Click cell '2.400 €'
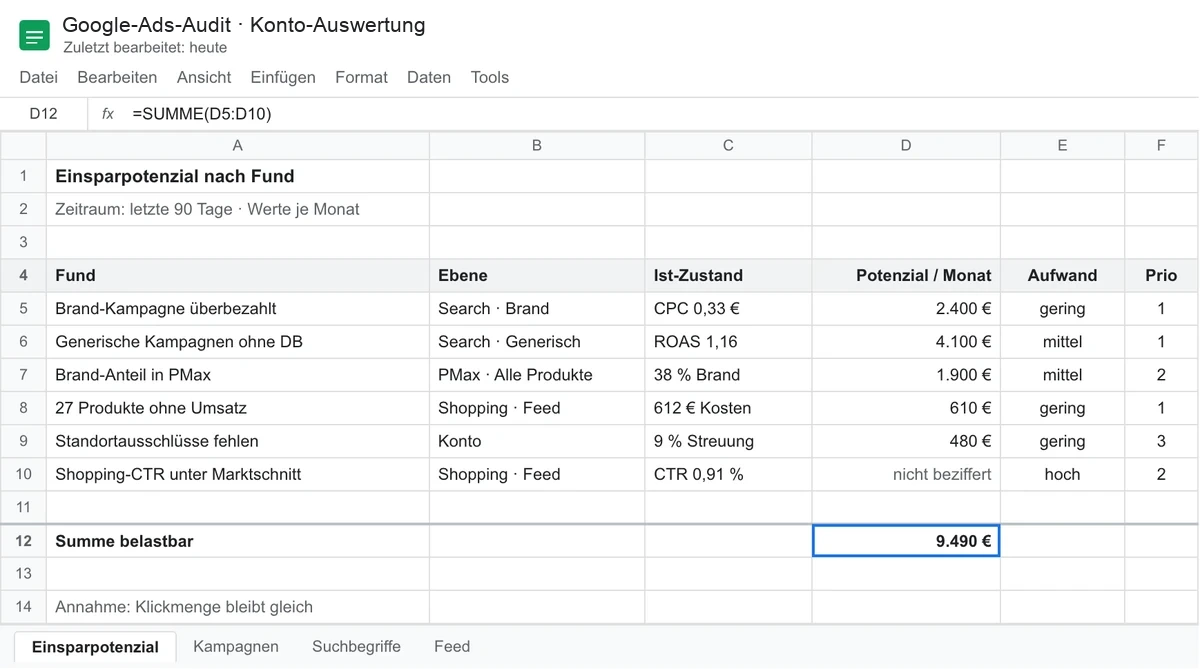Viewport: 1200px width, 669px height. 906,309
